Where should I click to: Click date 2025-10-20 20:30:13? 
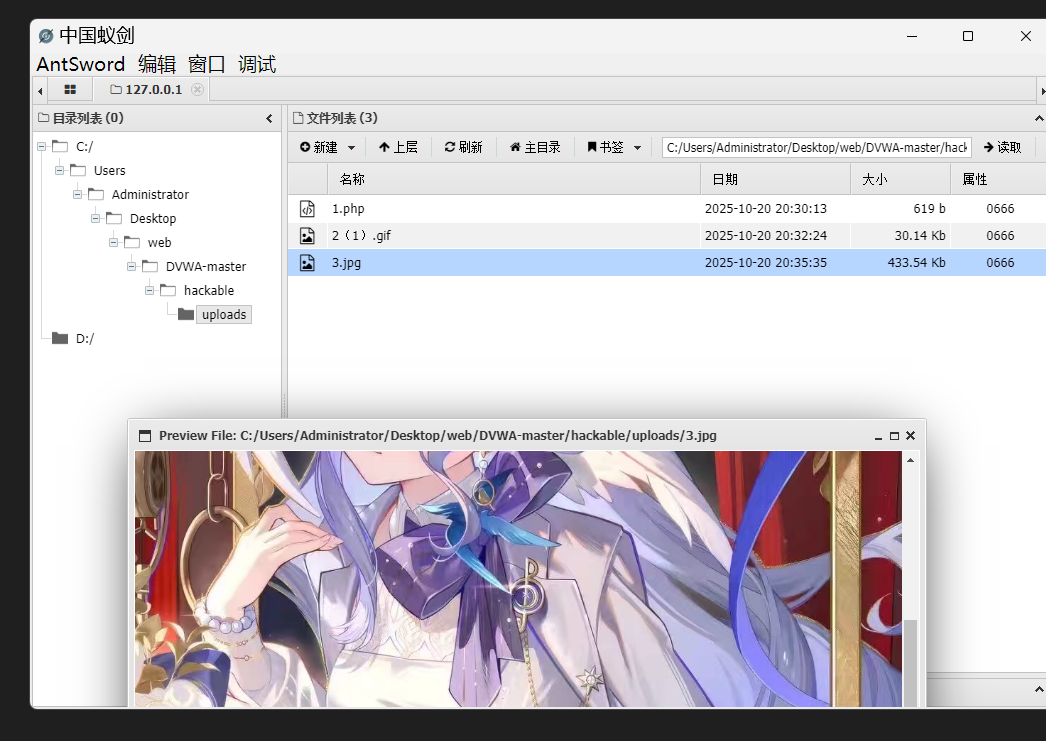pos(766,209)
